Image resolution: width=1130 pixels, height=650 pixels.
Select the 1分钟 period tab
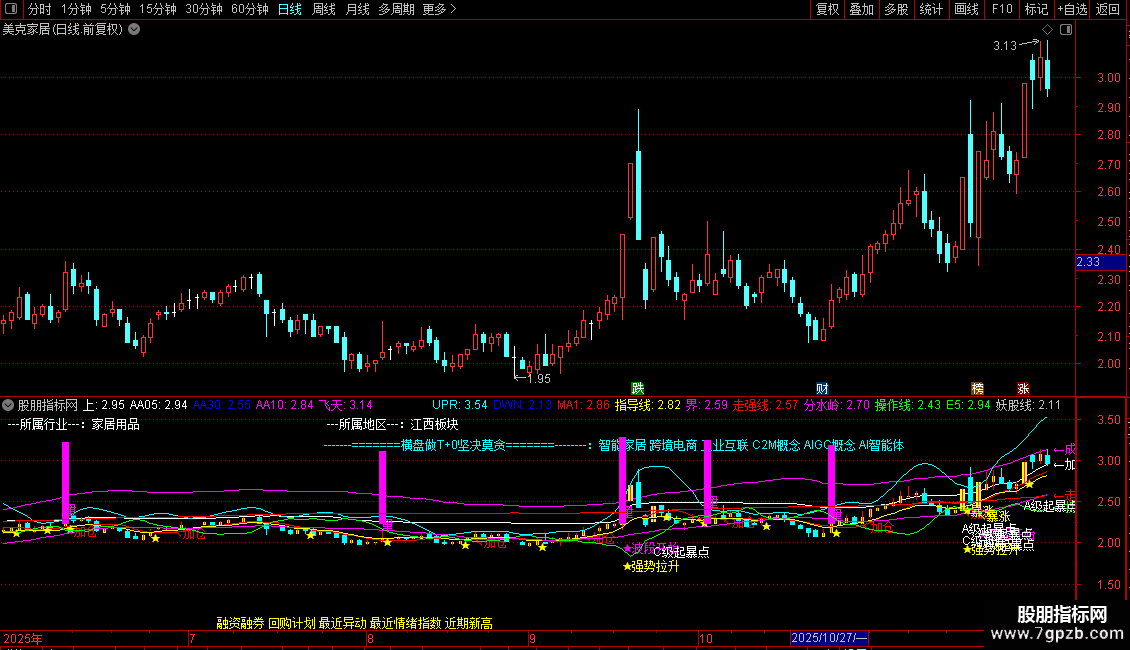(76, 9)
